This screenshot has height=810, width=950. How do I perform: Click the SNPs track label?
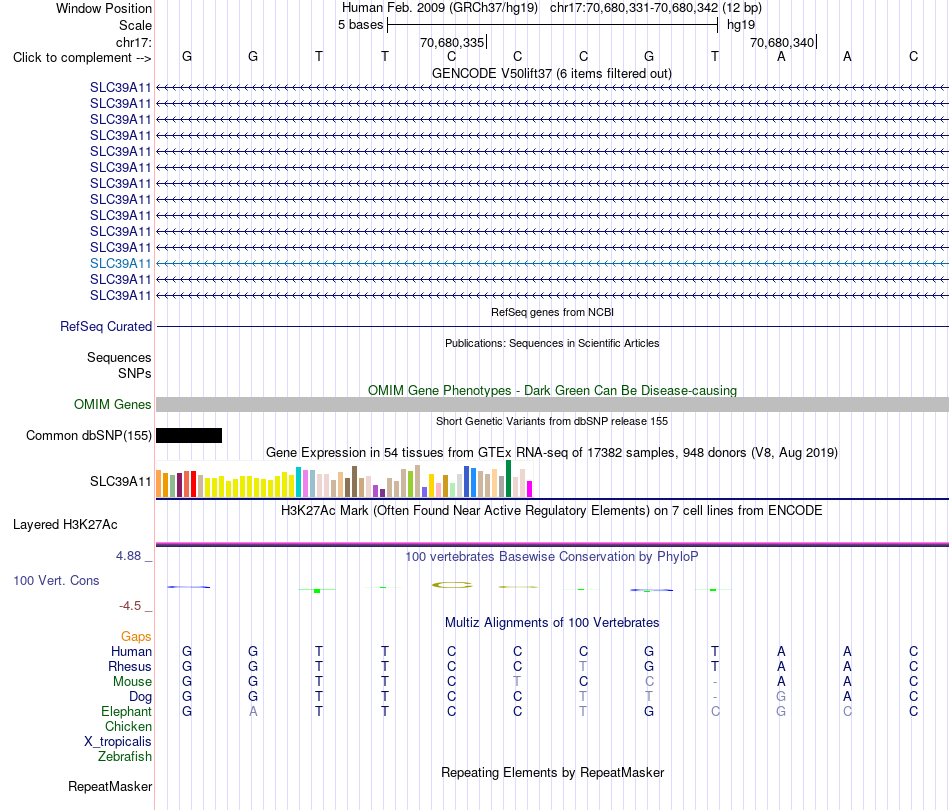tap(135, 373)
